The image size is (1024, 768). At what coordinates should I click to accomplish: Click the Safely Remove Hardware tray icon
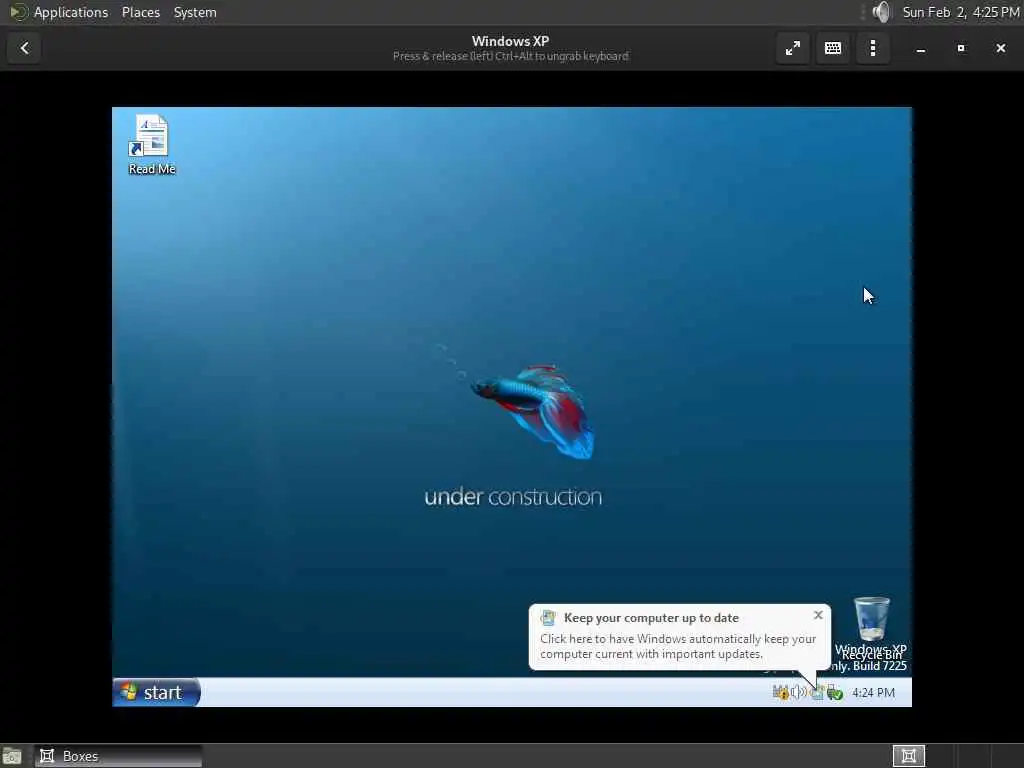pos(835,692)
